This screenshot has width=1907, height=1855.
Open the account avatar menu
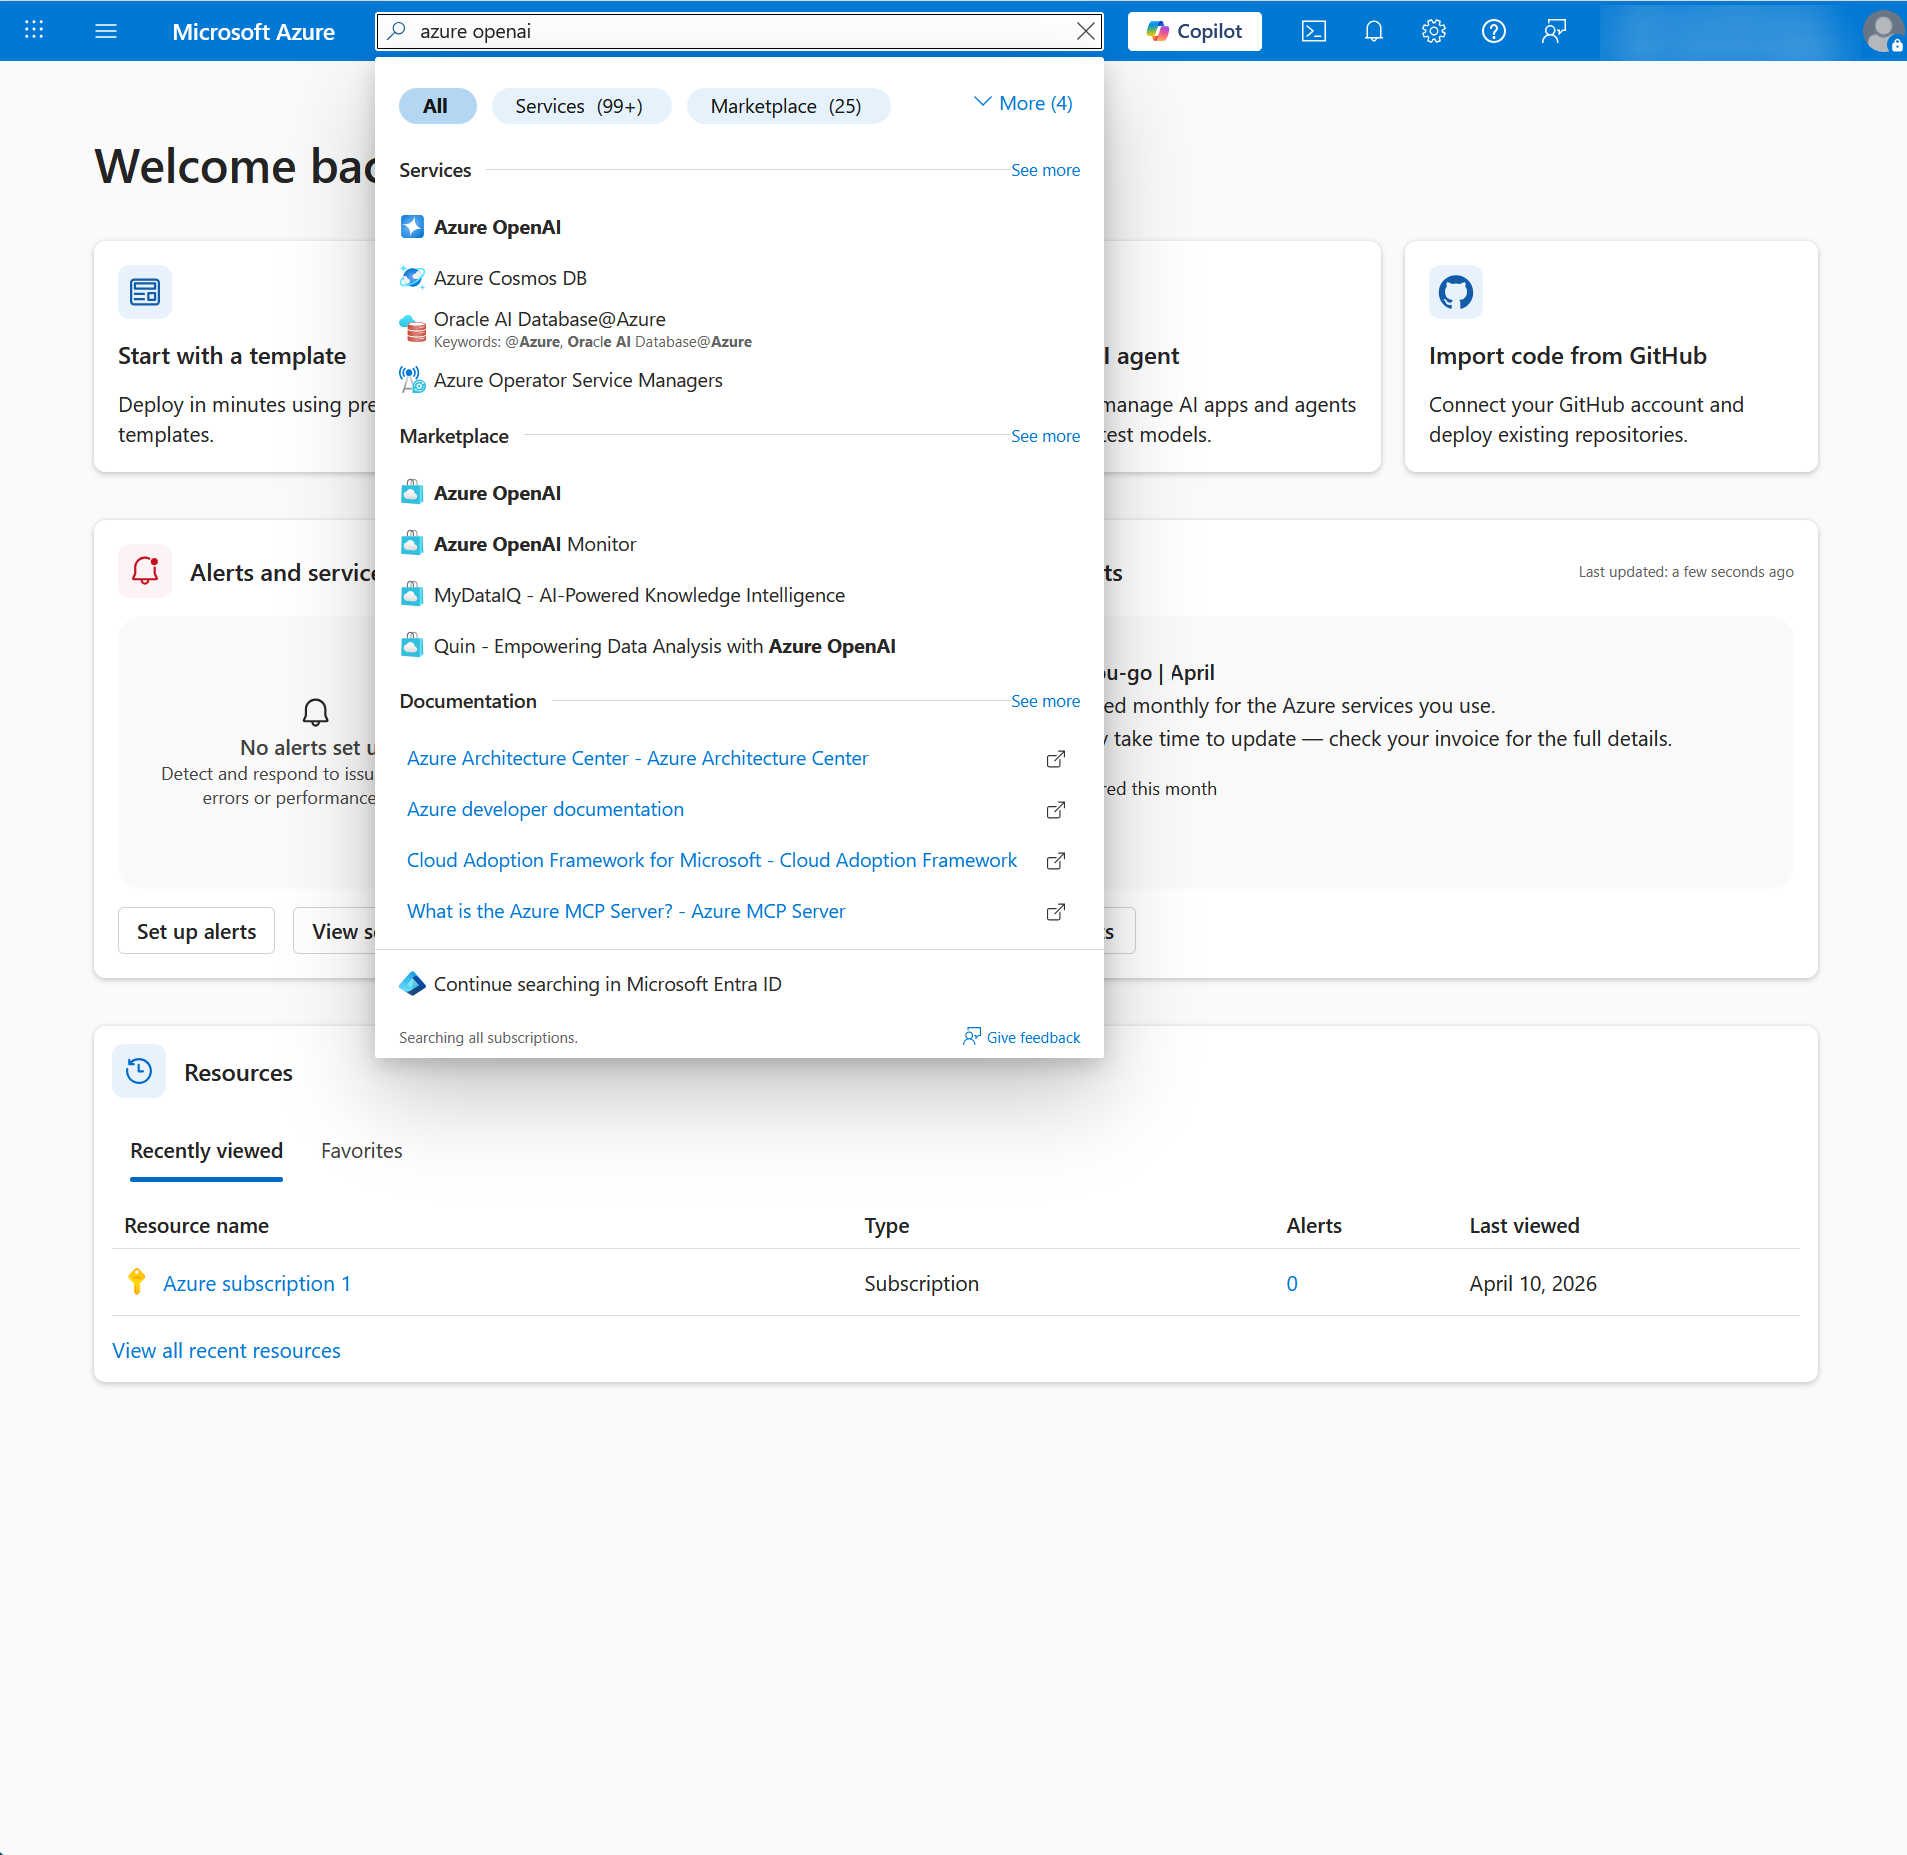click(x=1883, y=31)
